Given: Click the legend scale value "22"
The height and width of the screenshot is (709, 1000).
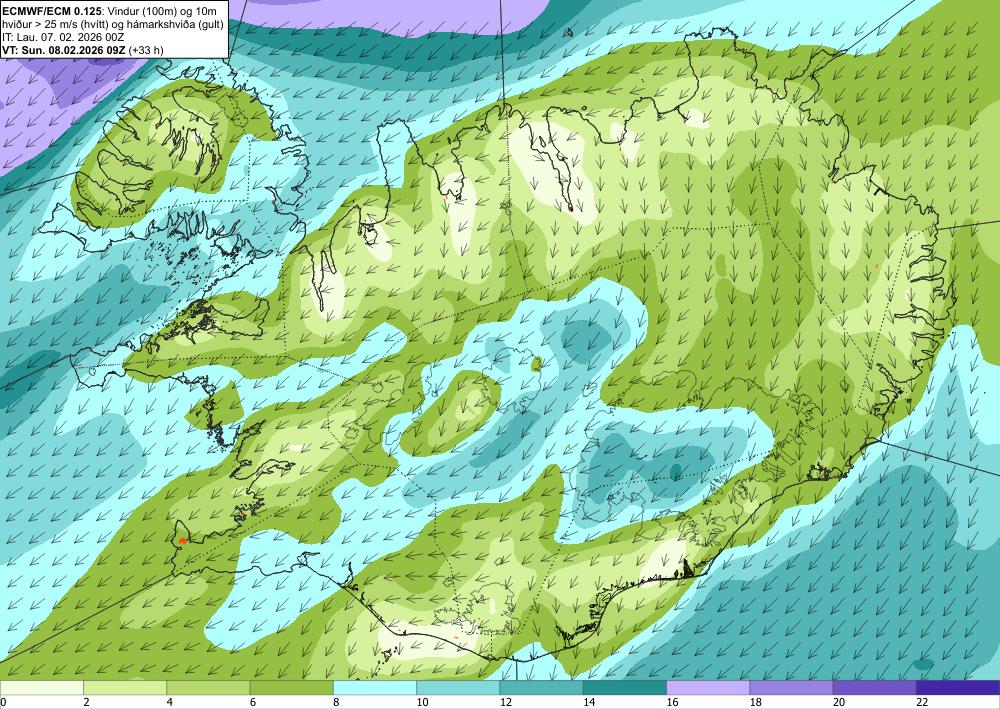Looking at the screenshot, I should click(923, 702).
